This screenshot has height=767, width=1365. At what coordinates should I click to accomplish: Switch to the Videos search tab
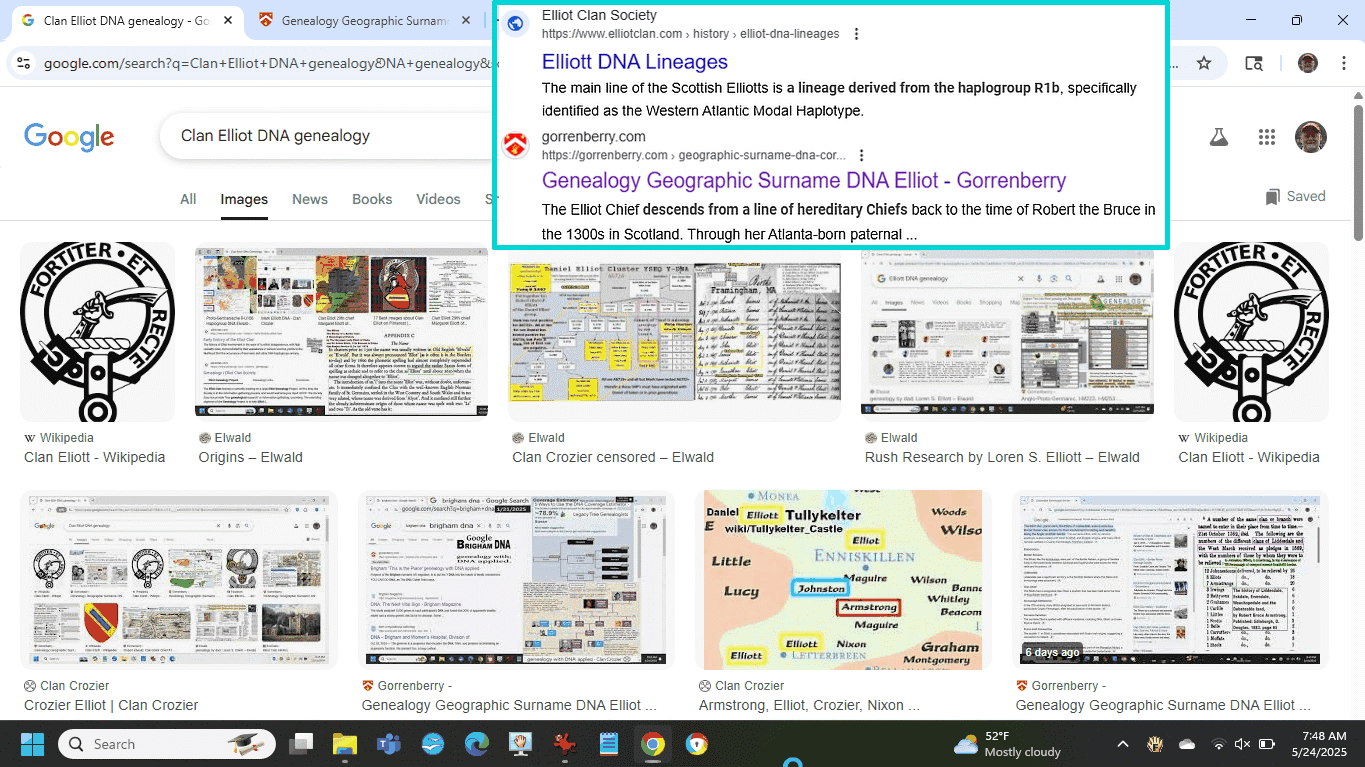tap(438, 199)
